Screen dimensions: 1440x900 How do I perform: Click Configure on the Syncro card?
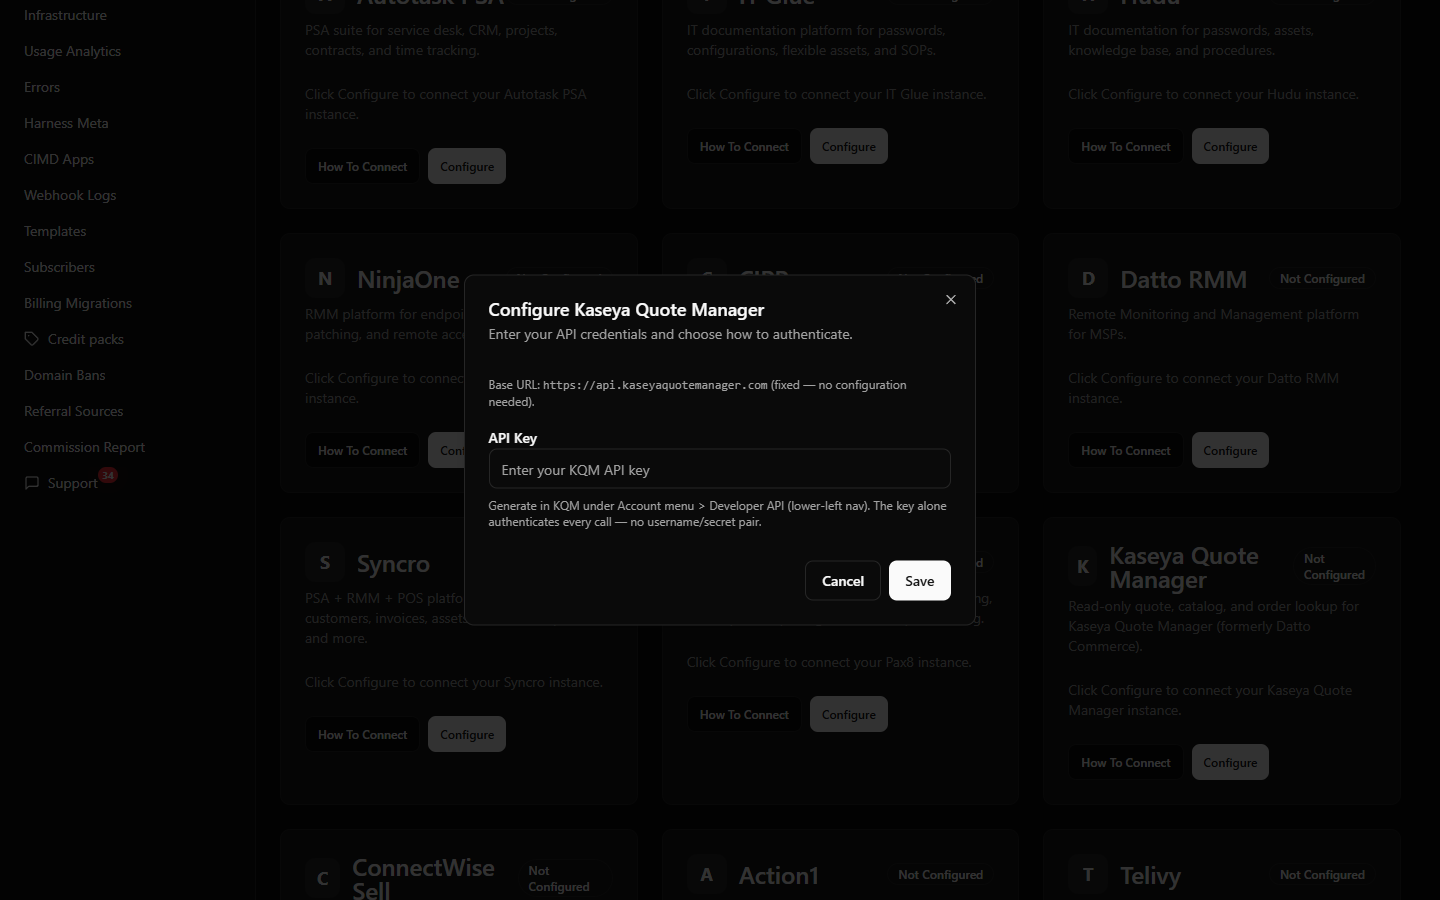coord(467,735)
